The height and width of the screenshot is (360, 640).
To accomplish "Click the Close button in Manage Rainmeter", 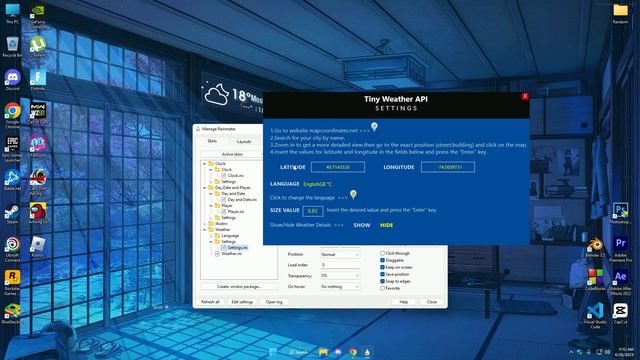I will (432, 302).
